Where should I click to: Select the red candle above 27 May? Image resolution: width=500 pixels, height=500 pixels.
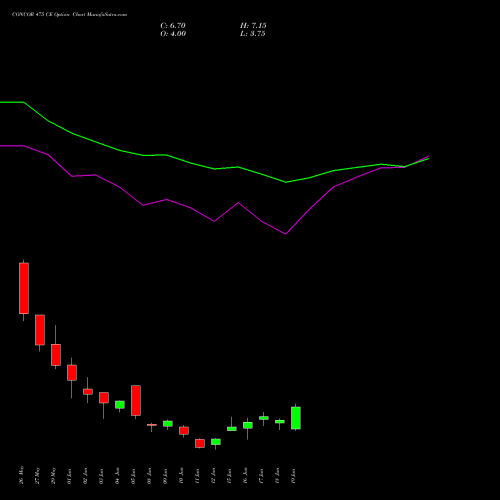tap(40, 330)
